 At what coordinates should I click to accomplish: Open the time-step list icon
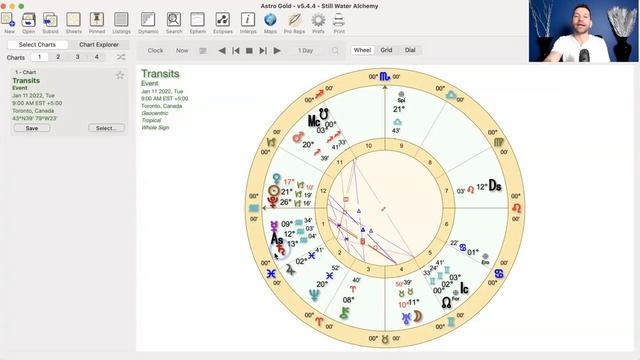tap(203, 51)
